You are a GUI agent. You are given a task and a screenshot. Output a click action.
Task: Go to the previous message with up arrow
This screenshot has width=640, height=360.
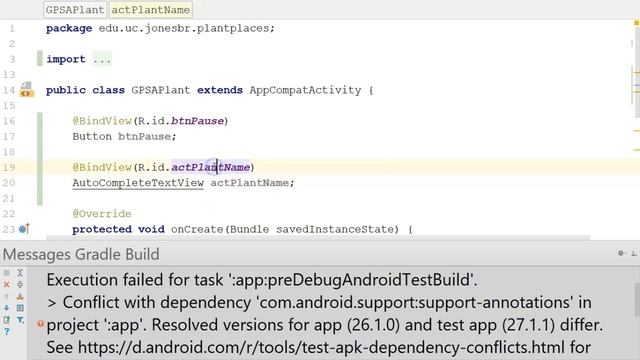coord(7,296)
